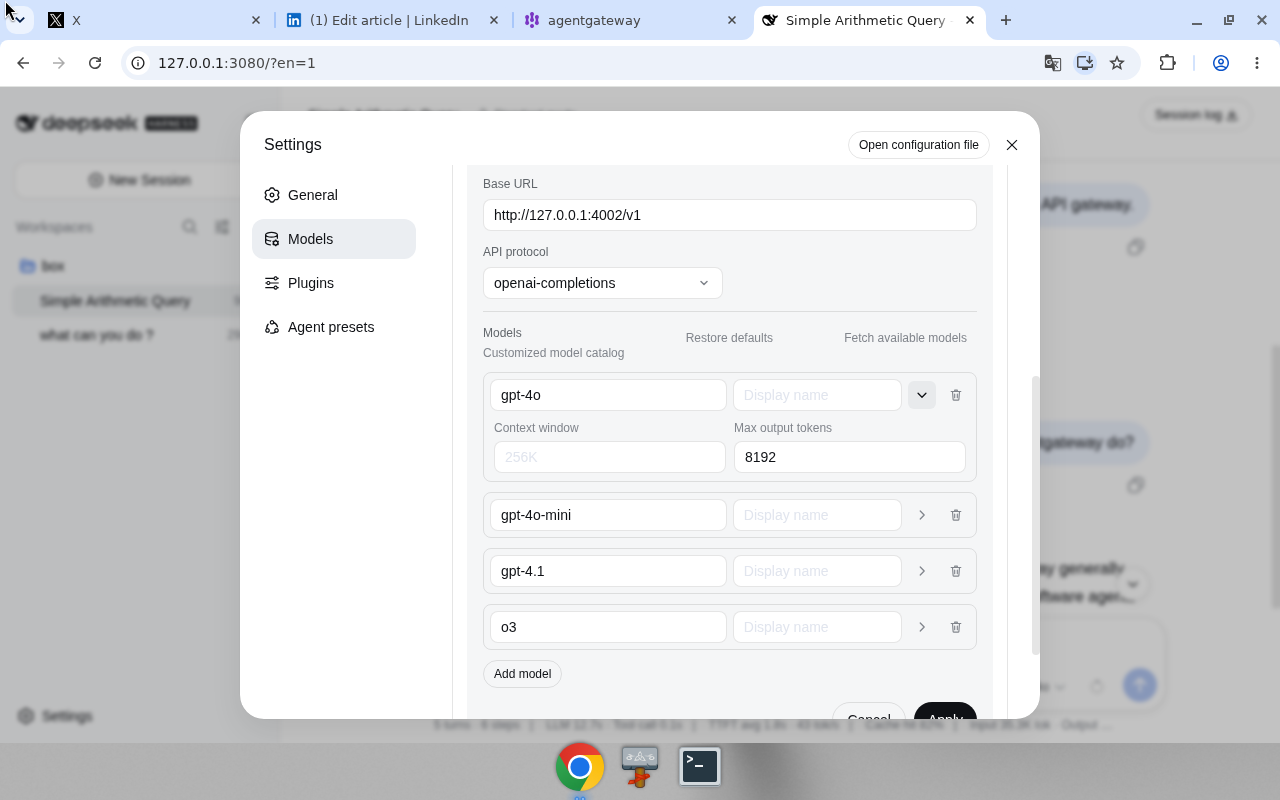
Task: Open the terminal from the dock
Action: point(700,767)
